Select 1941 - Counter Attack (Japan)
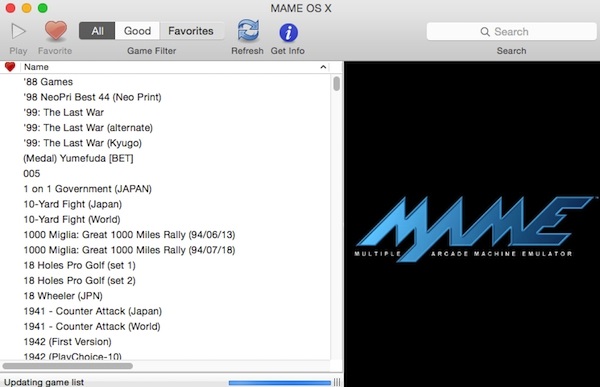This screenshot has height=387, width=600. (93, 312)
